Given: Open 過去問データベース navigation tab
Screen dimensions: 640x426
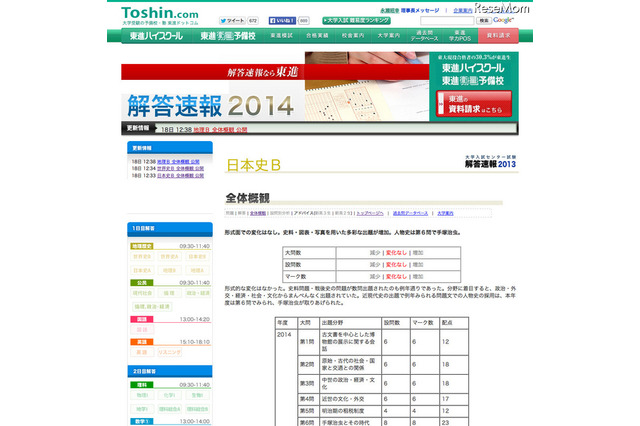Looking at the screenshot, I should [424, 36].
